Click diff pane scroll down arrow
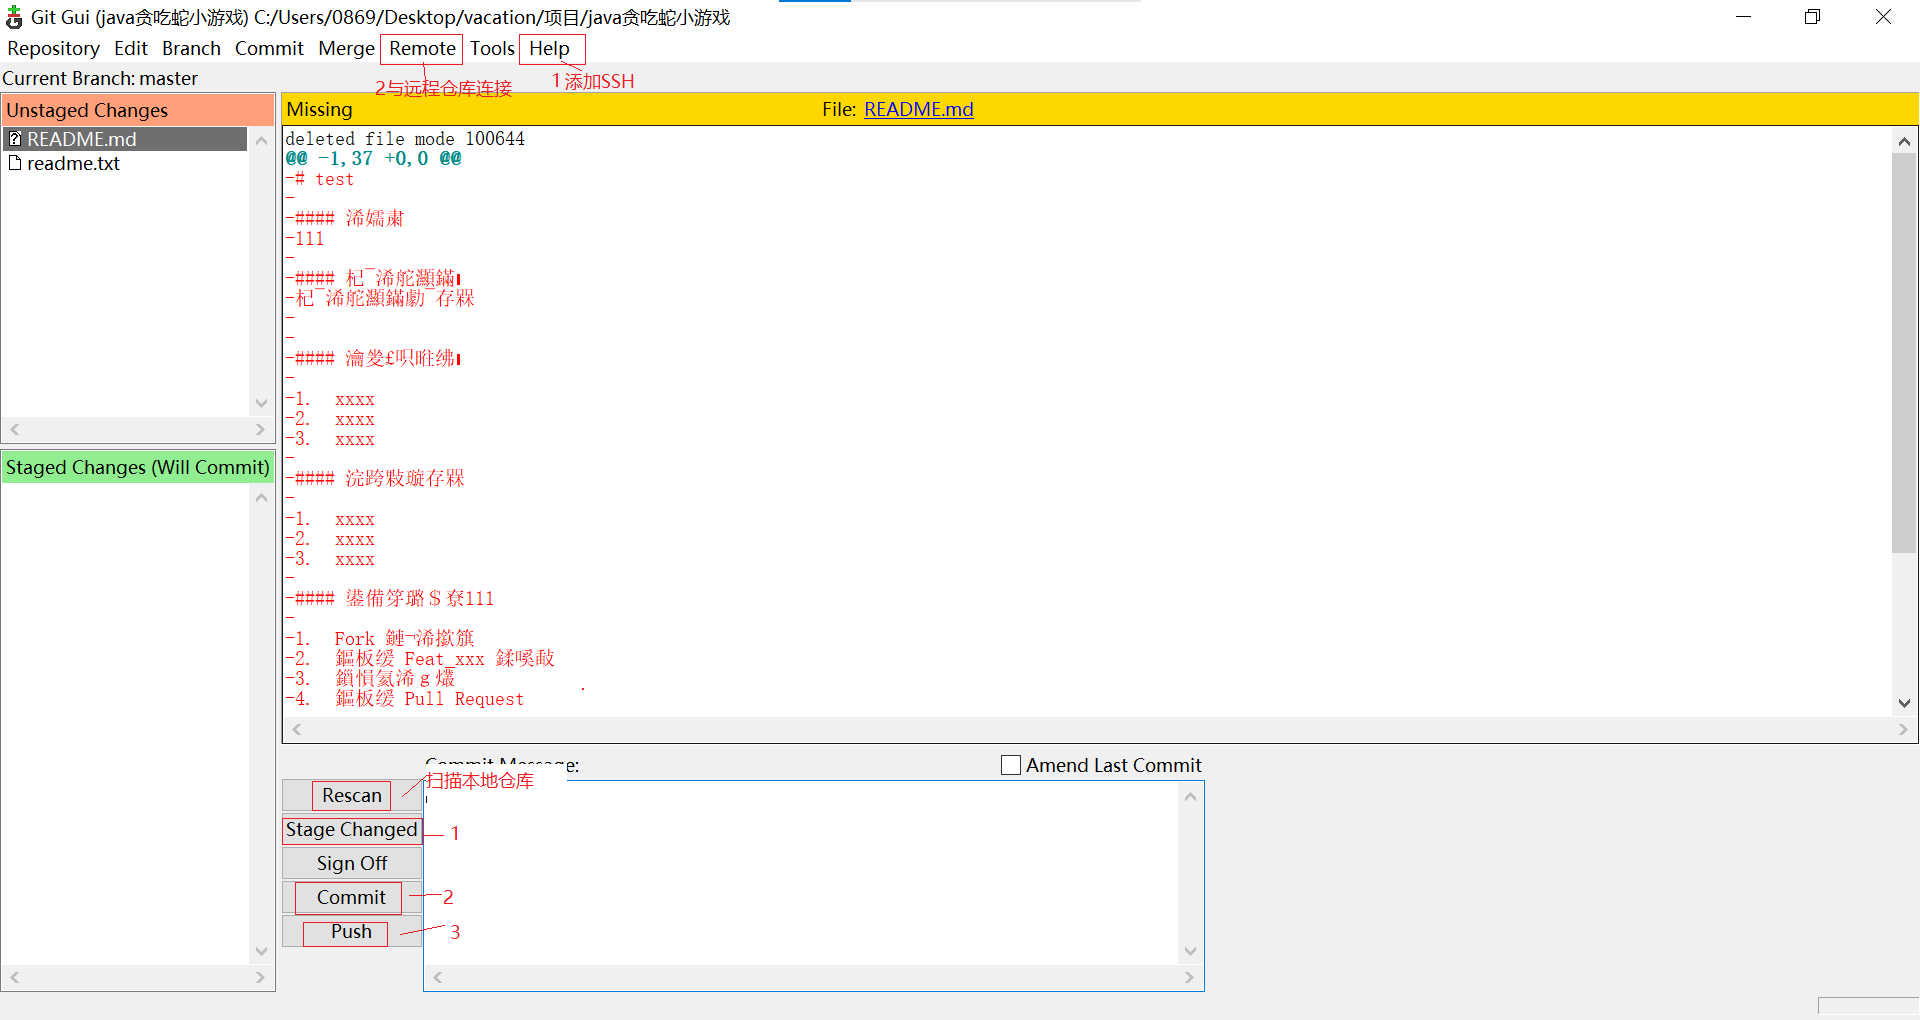Screen dimensions: 1920x1020 click(x=1904, y=703)
